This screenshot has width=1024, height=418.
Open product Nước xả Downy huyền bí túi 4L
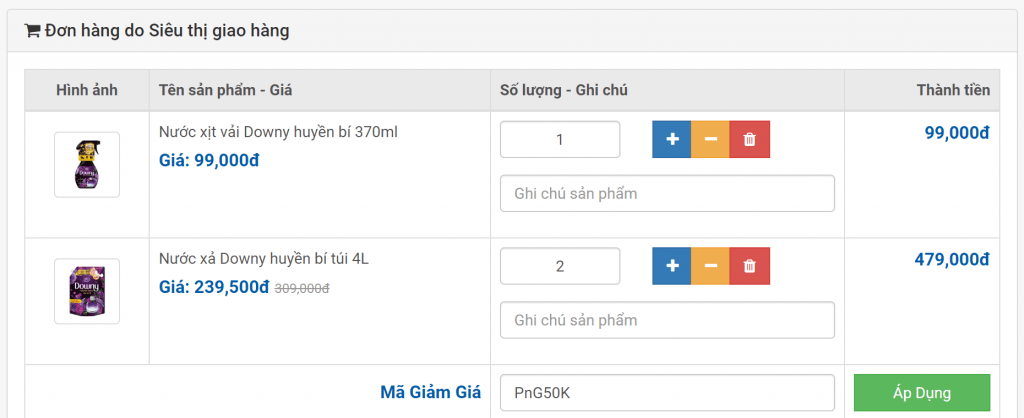click(x=264, y=259)
